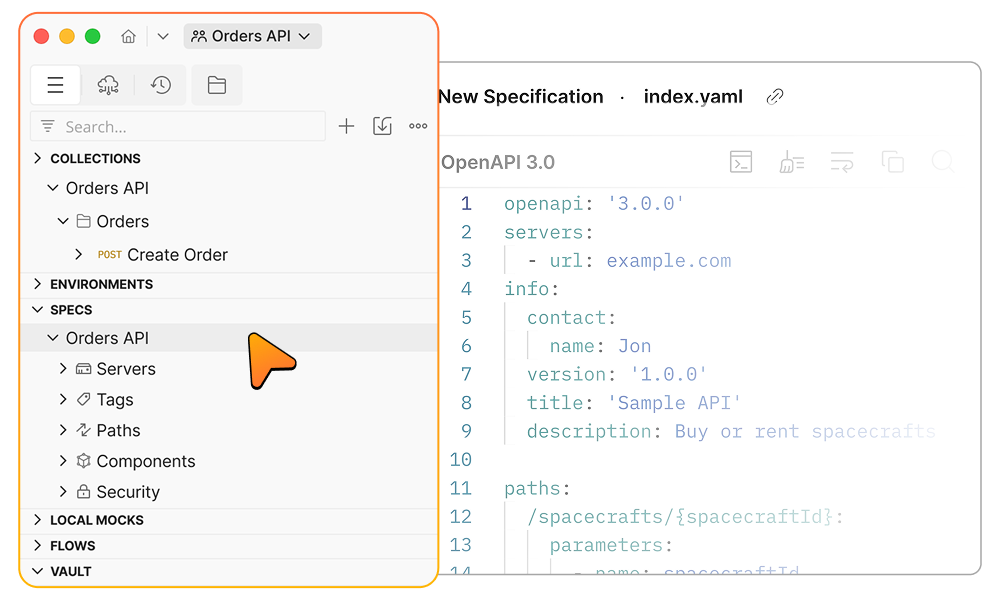This screenshot has width=1000, height=600.
Task: Open the history tab in sidebar
Action: pos(161,85)
